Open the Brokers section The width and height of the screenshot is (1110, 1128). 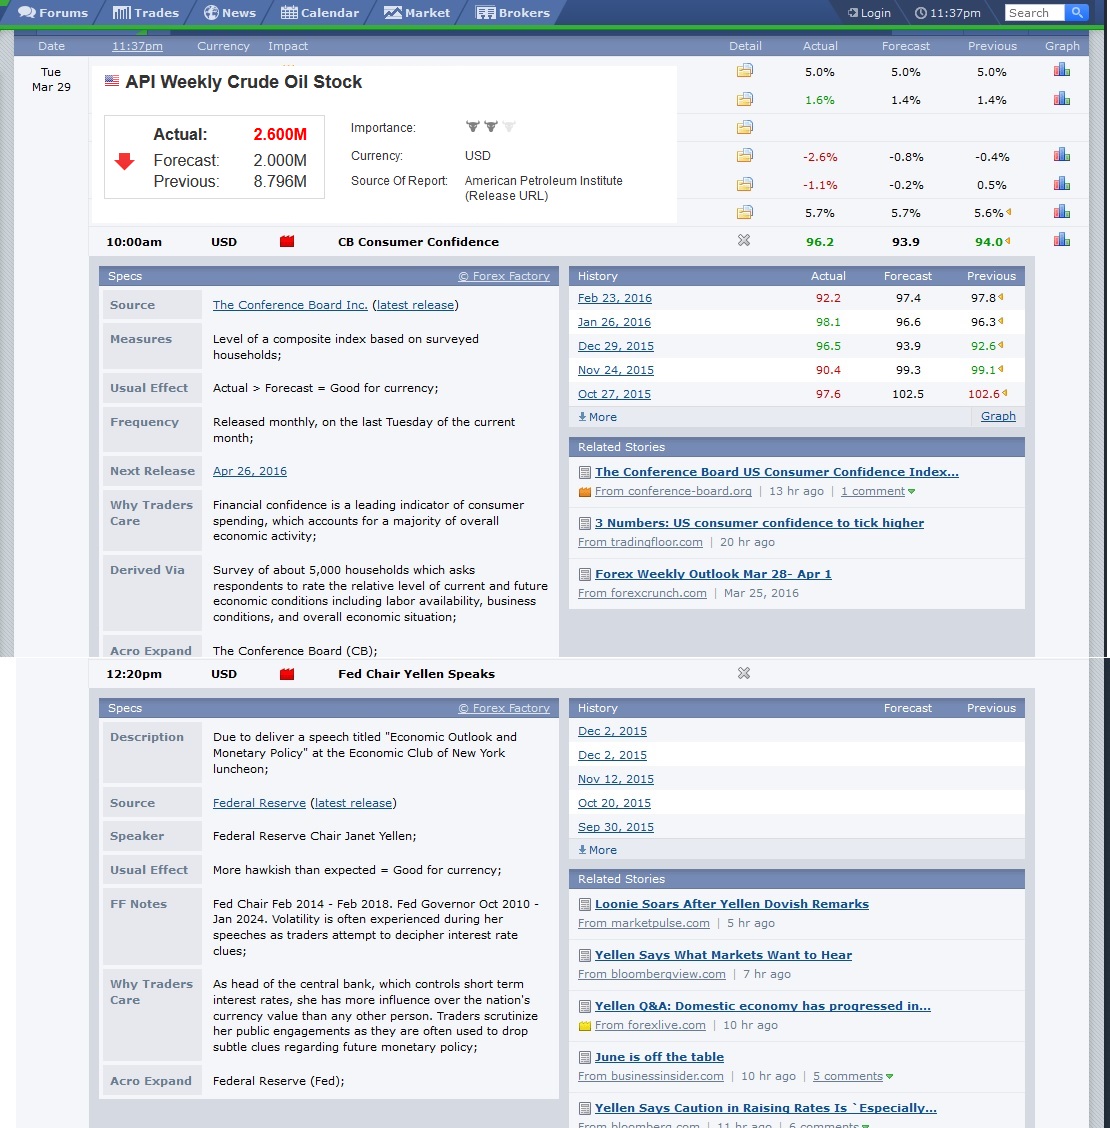pyautogui.click(x=512, y=12)
